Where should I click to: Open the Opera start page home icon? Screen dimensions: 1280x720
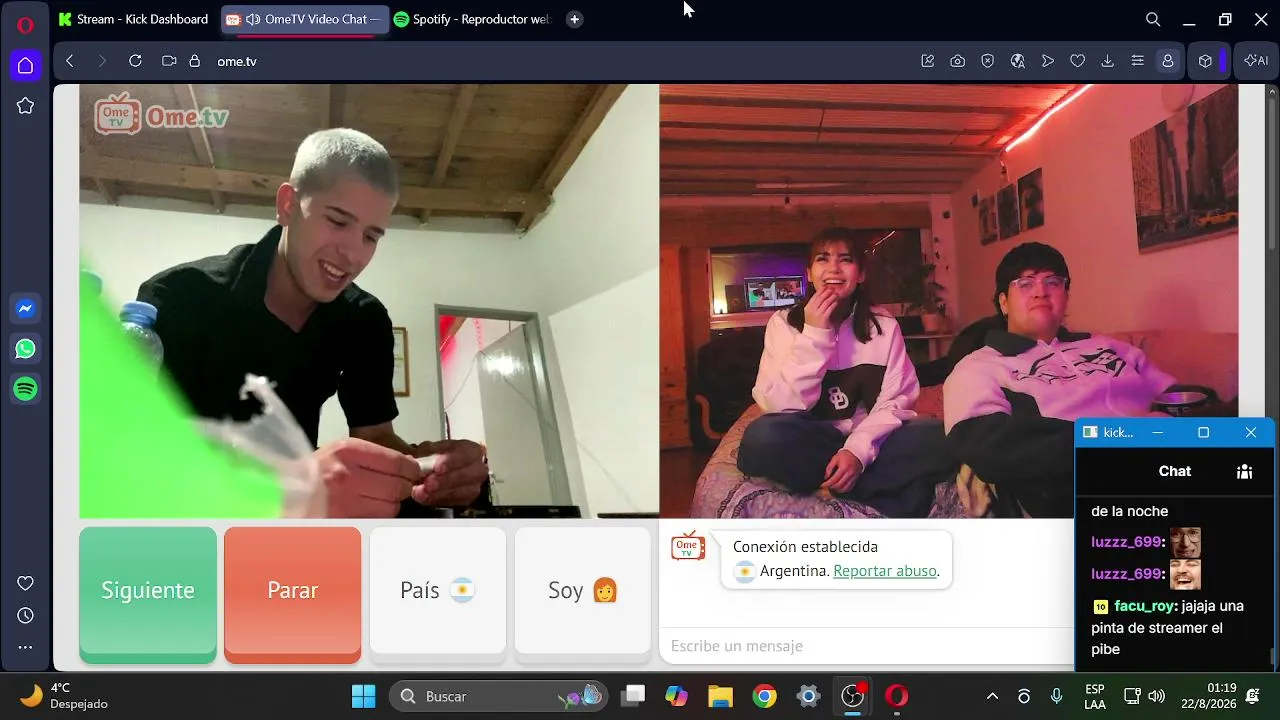[x=25, y=66]
